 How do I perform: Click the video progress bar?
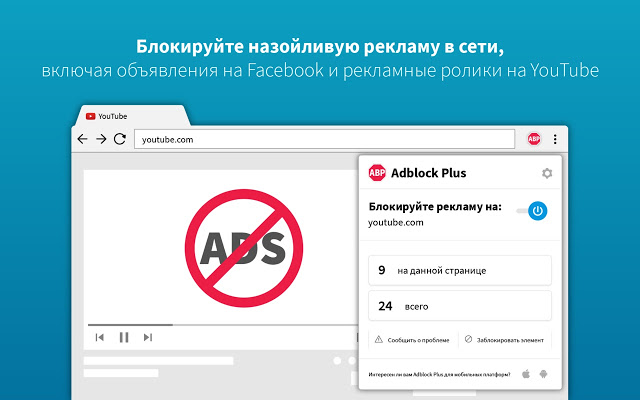[222, 325]
